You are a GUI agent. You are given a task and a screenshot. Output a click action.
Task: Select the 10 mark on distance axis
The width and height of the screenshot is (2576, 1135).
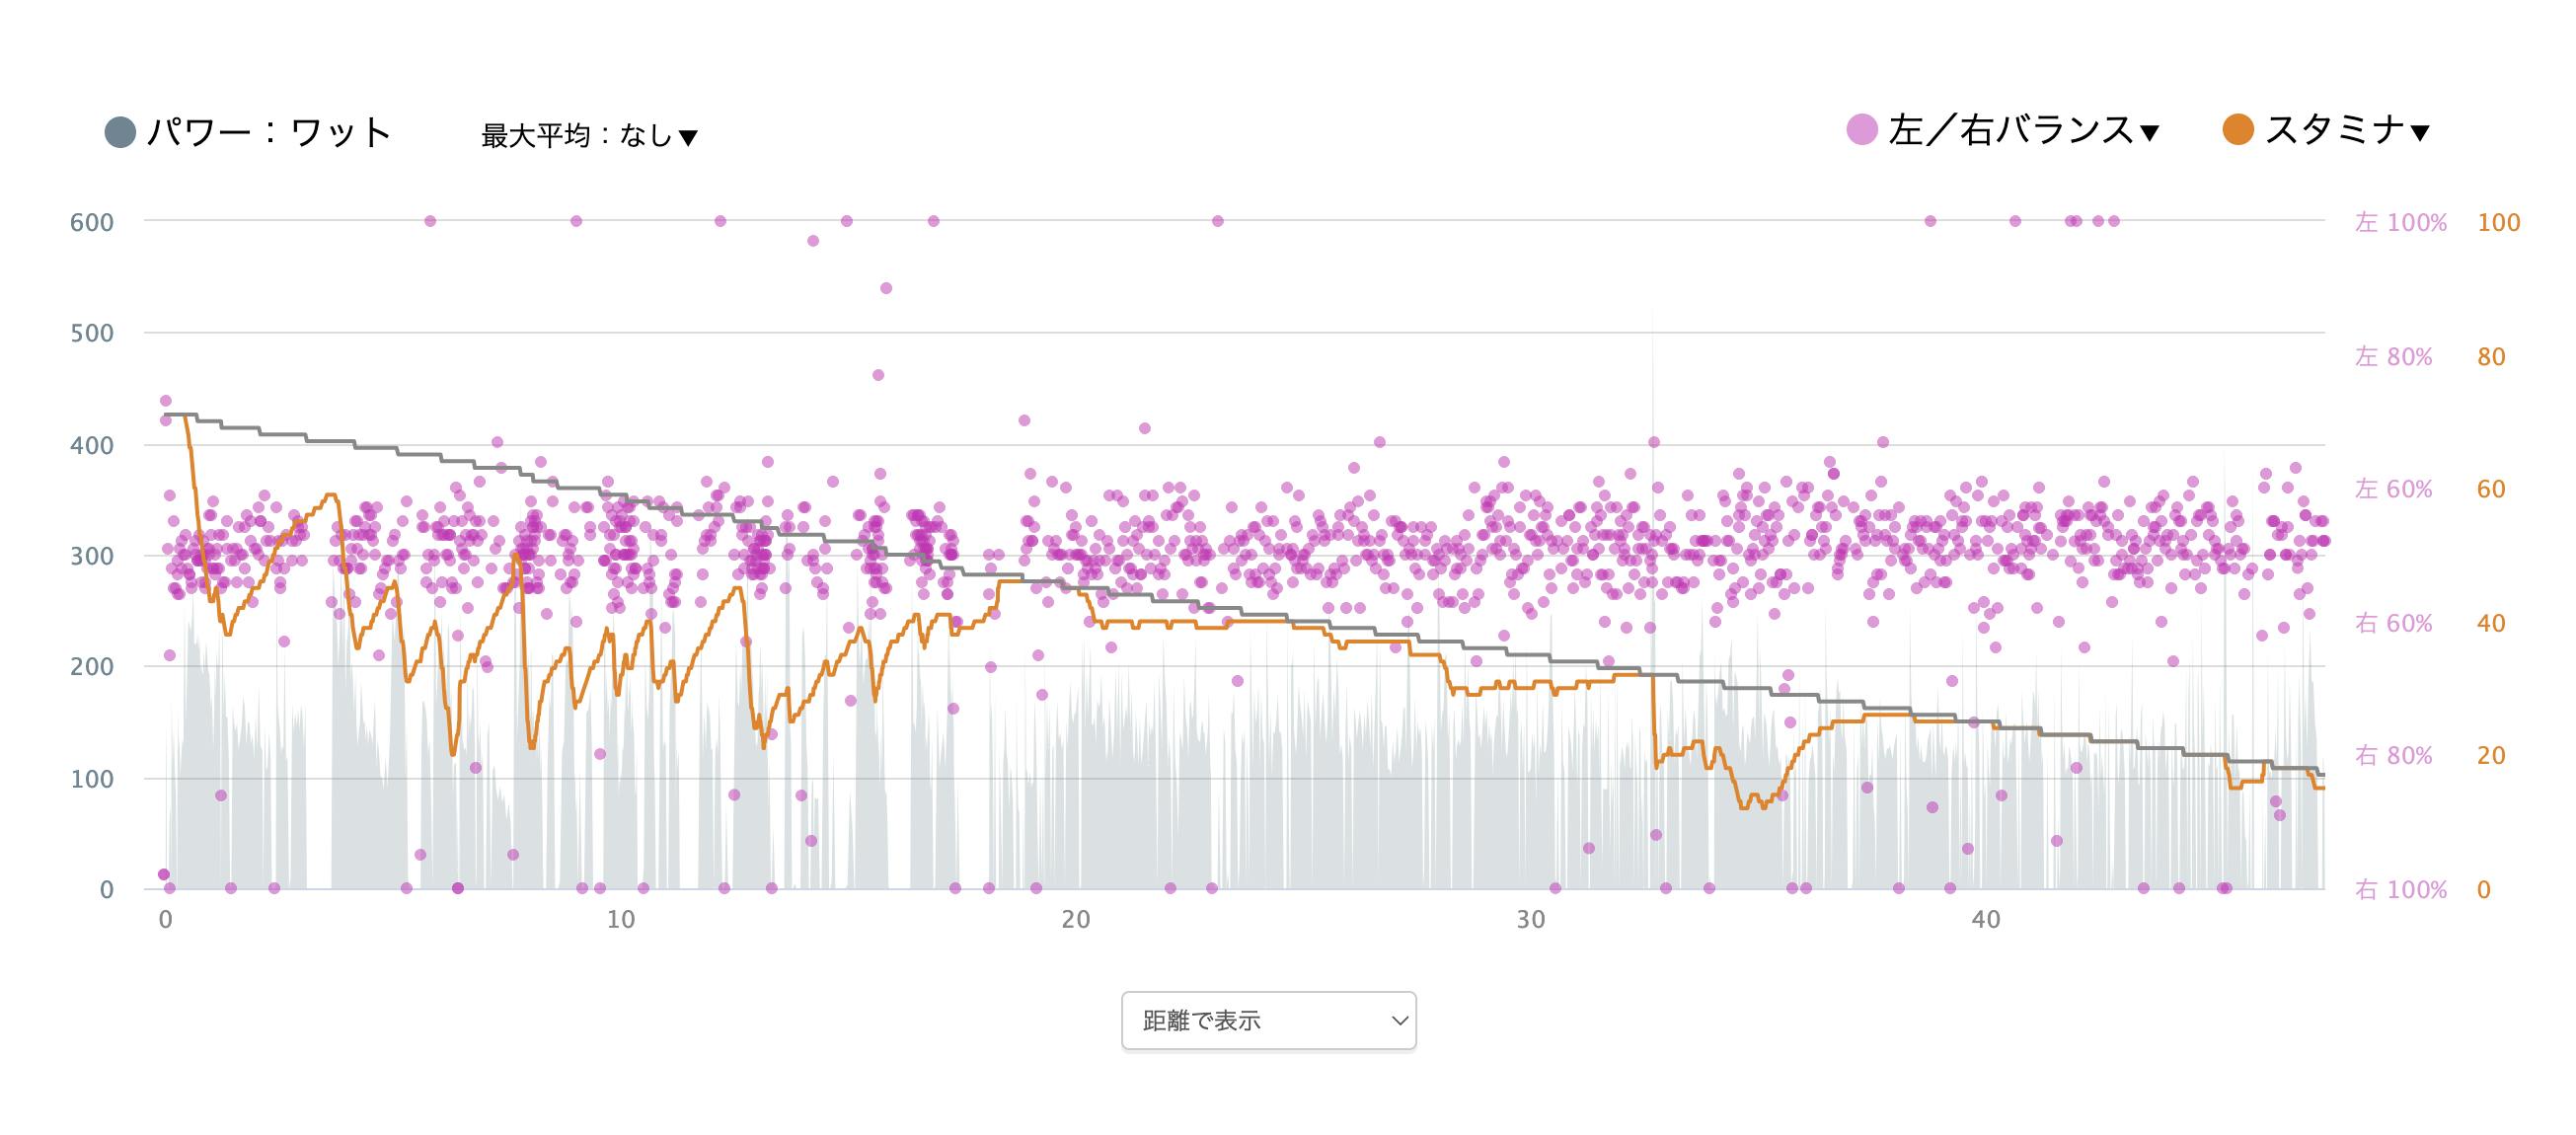(x=621, y=920)
